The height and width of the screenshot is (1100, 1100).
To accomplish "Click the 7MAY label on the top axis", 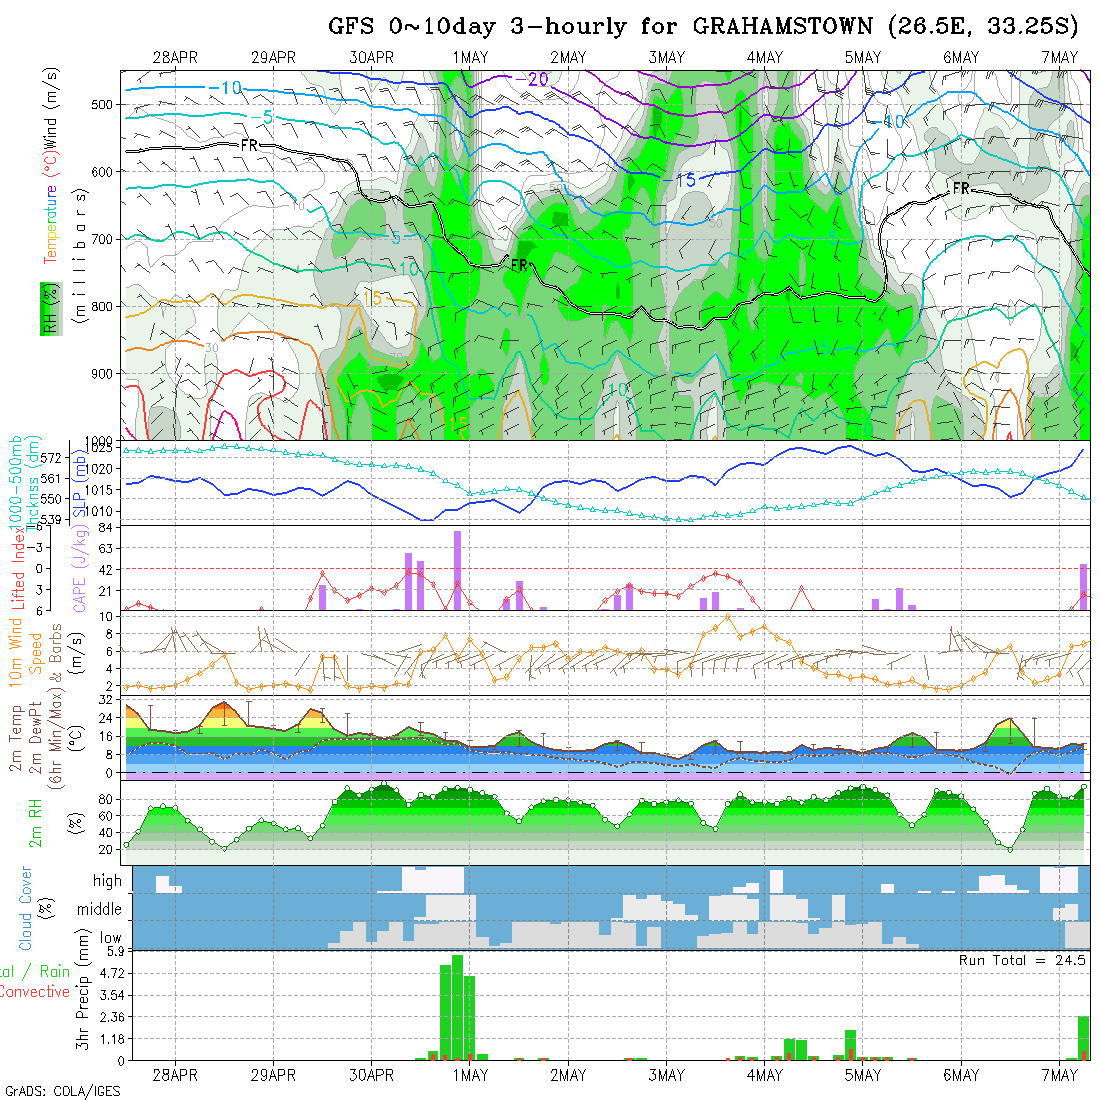I will coord(1059,58).
